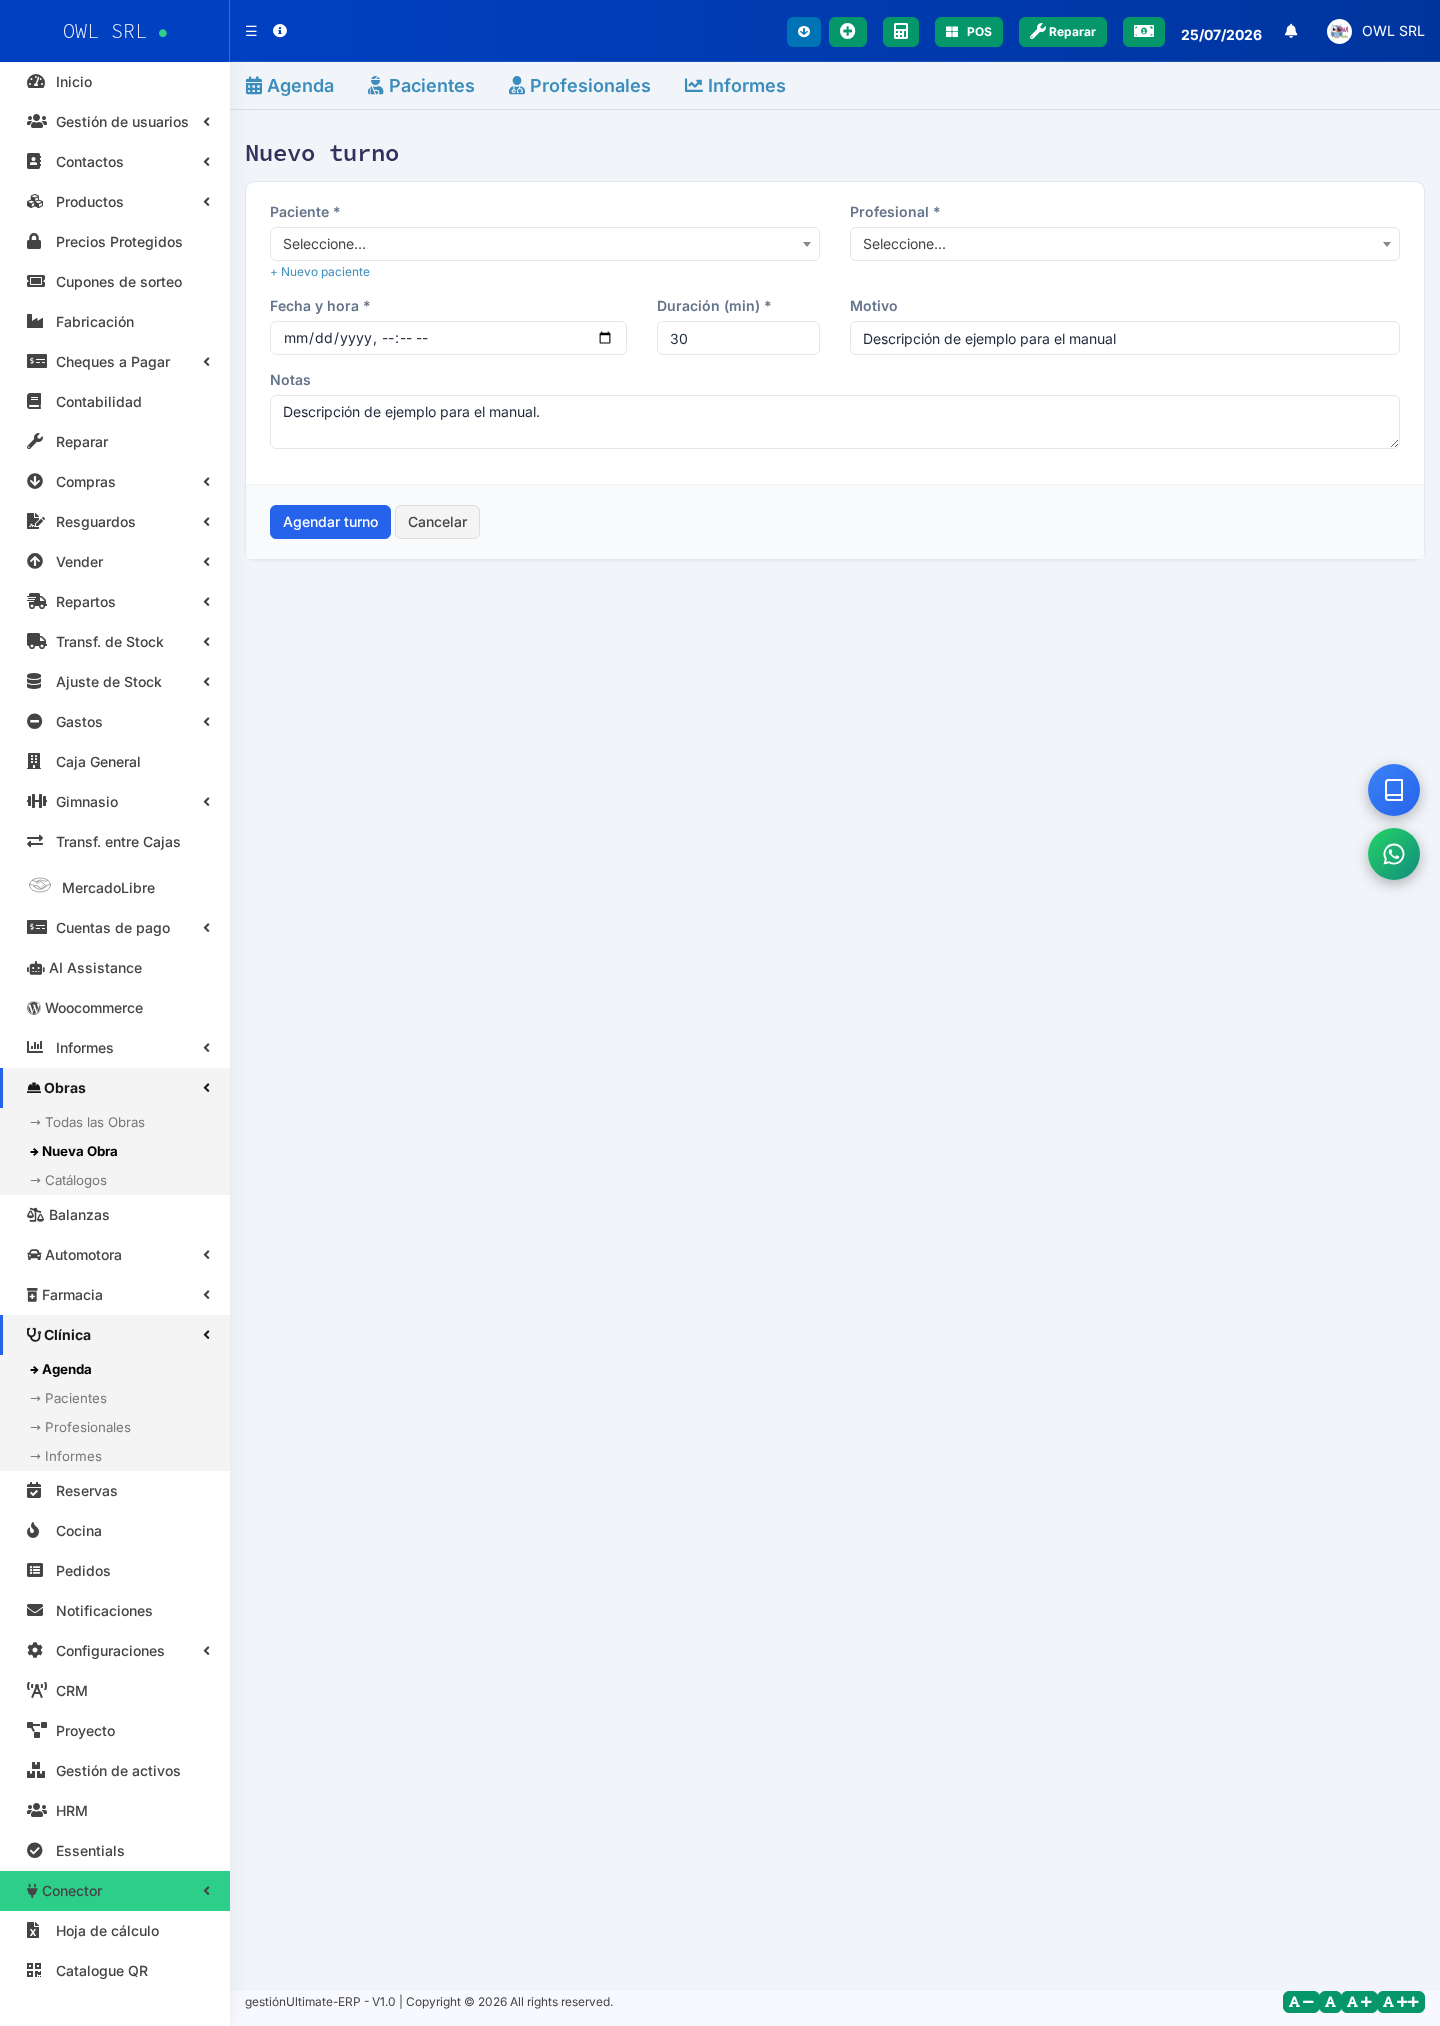Open Precios Protegidos lock icon item
1440x2026 pixels.
click(x=115, y=242)
